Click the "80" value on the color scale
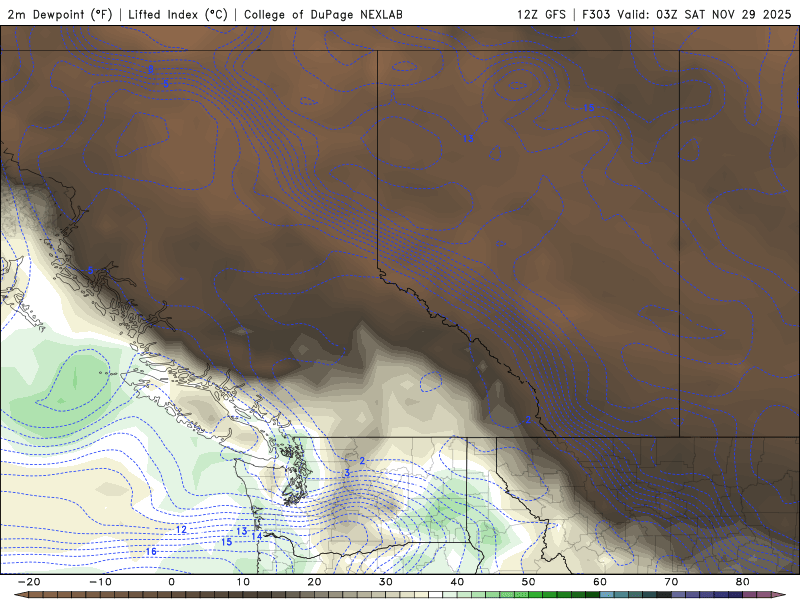The height and width of the screenshot is (600, 800). pos(743,582)
